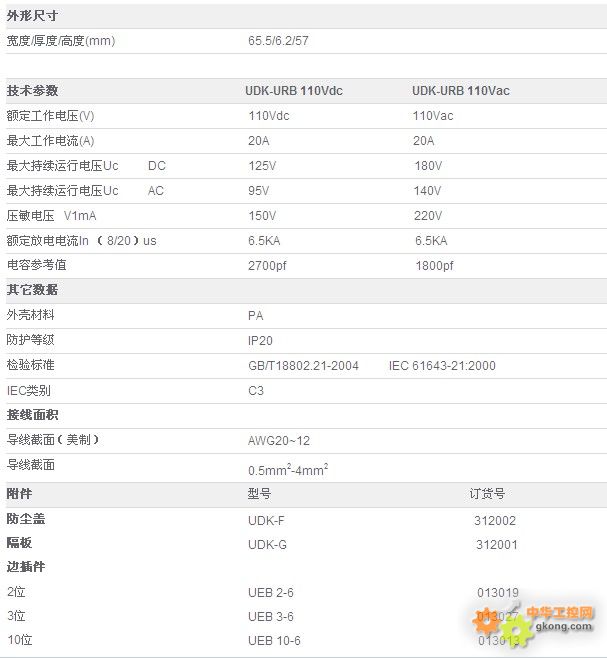Select the UDK-URB 110Vac column header

point(460,91)
